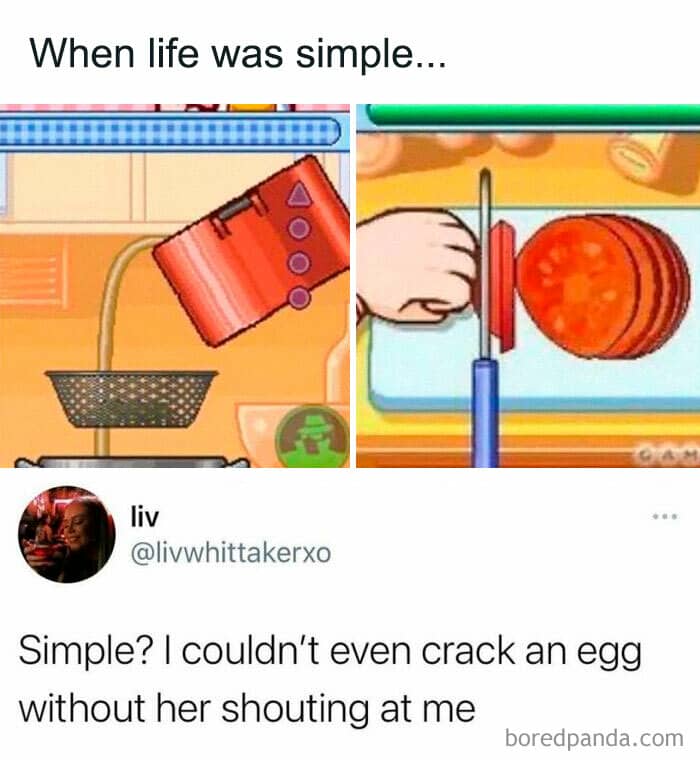The height and width of the screenshot is (760, 700).
Task: Click the boredpanda.com watermark link
Action: (594, 738)
